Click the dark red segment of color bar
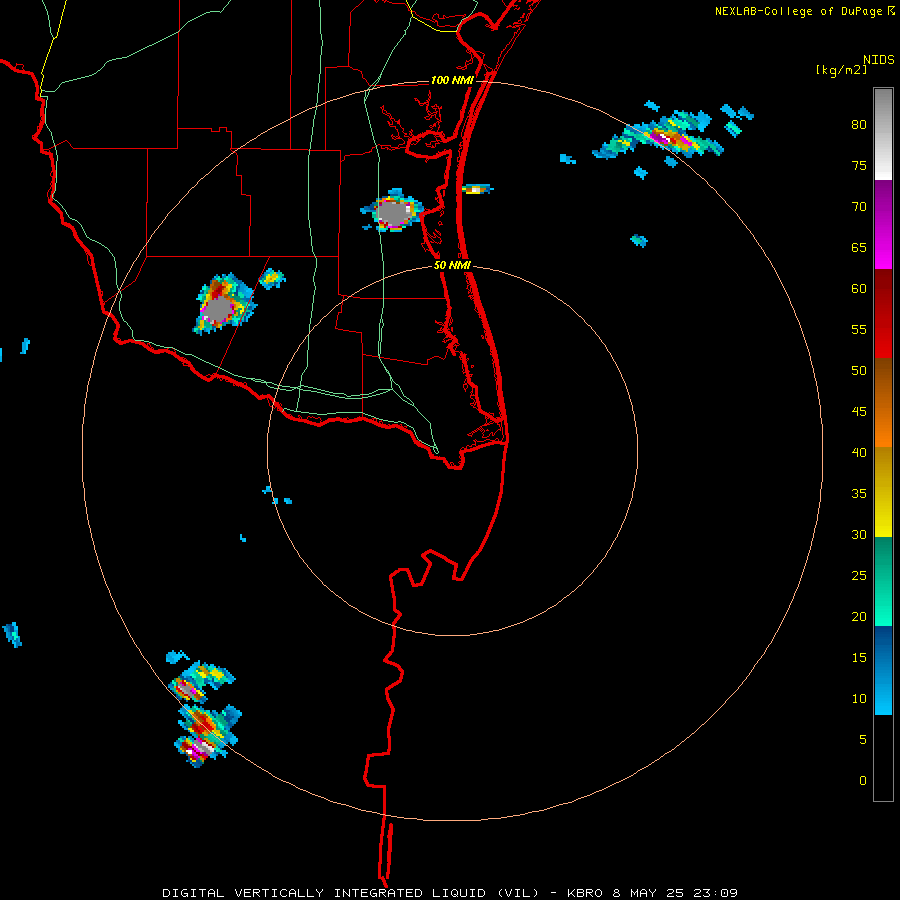The height and width of the screenshot is (900, 900). pos(883,314)
